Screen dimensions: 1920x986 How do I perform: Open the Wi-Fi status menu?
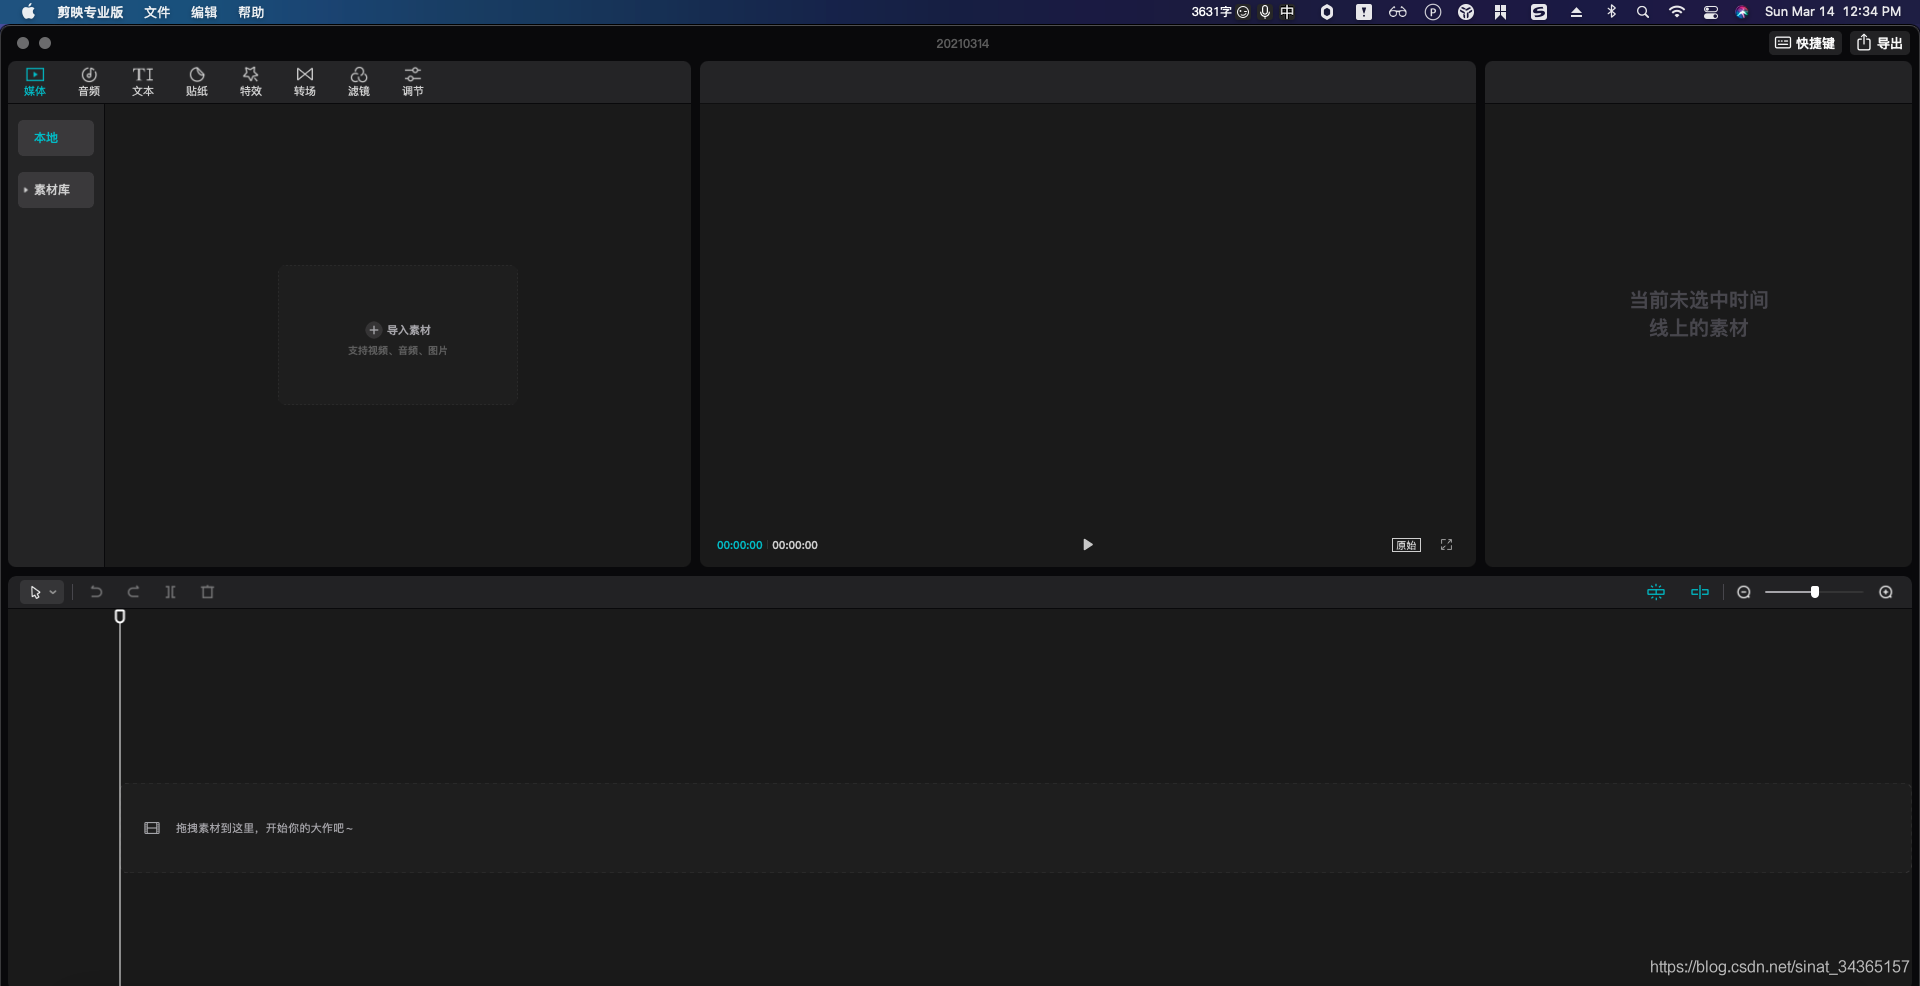coord(1677,12)
